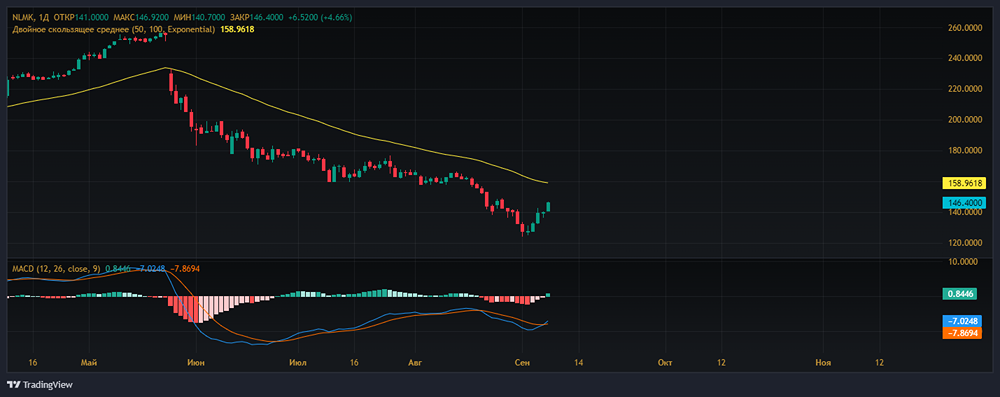Open the TradingView logo link

(x=40, y=385)
